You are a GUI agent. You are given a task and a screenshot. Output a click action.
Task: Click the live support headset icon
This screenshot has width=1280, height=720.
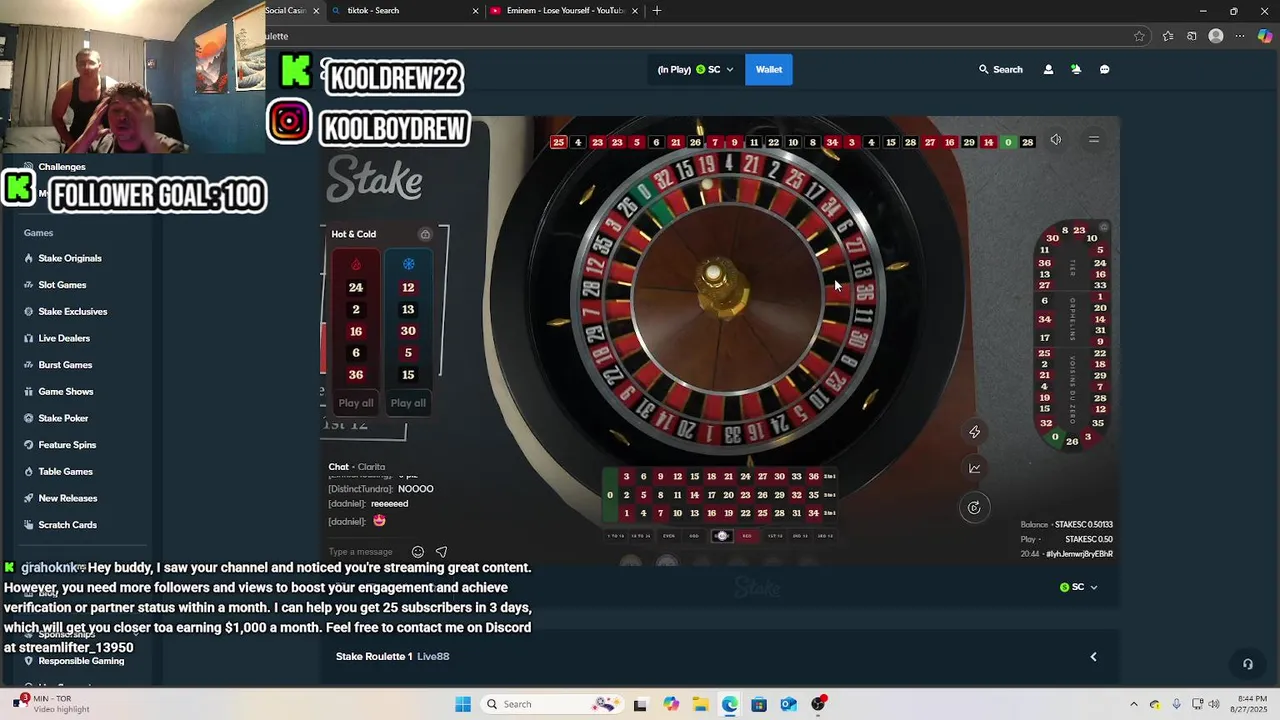(1247, 664)
